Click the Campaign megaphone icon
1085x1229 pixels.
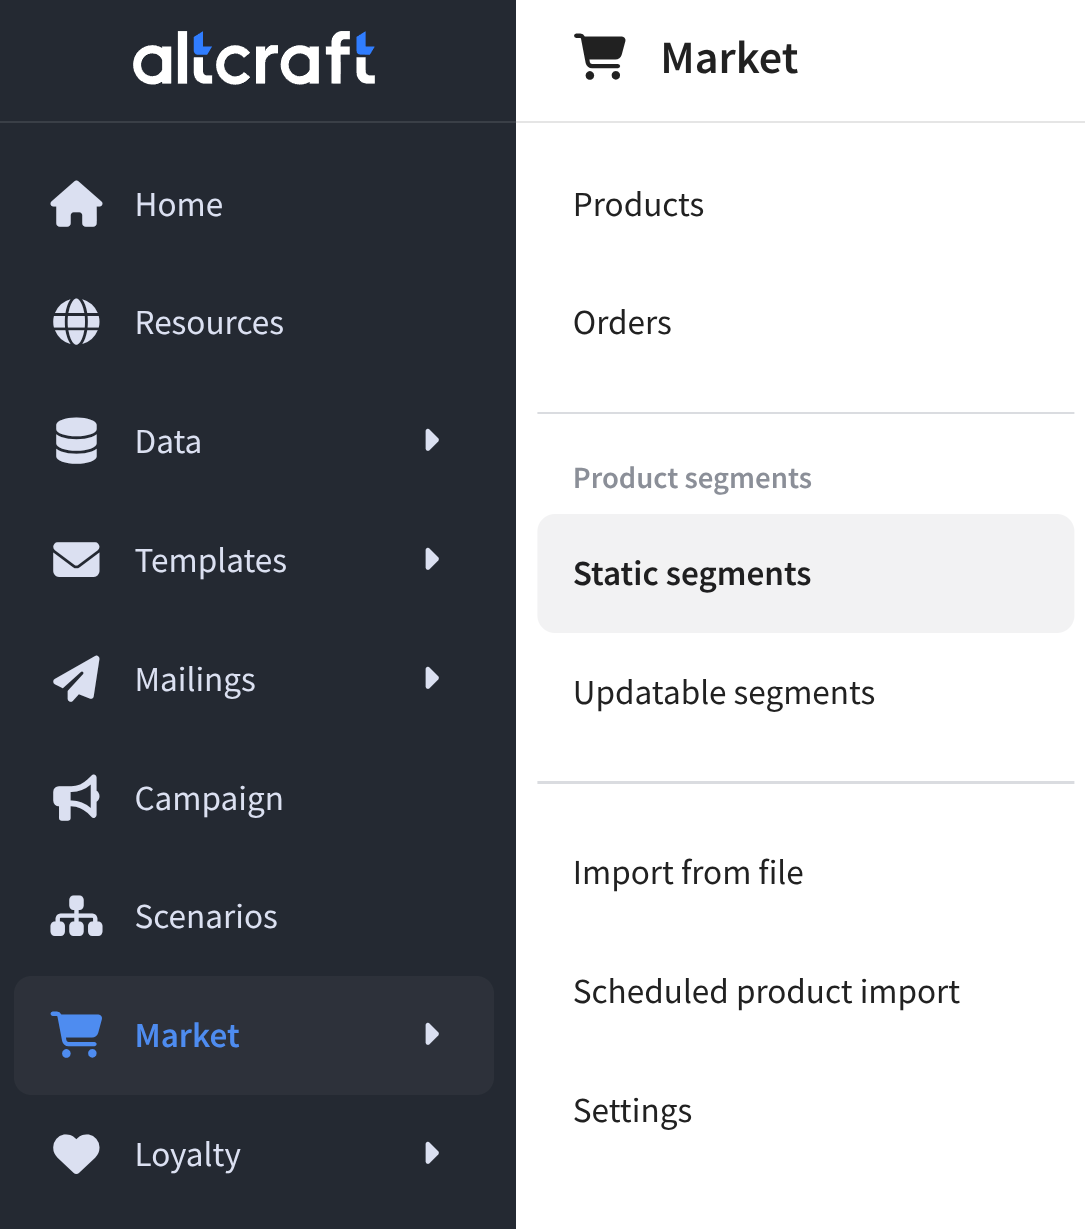77,798
